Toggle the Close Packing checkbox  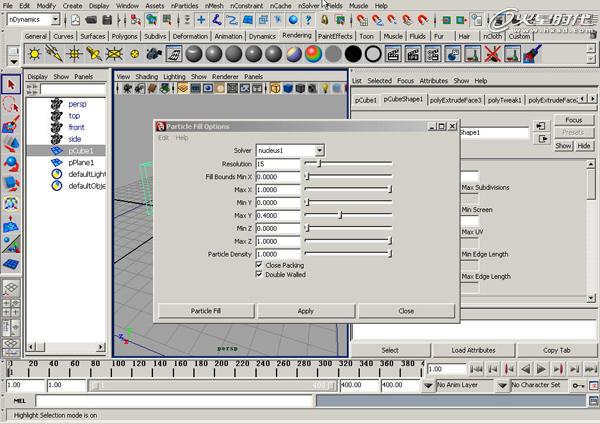click(259, 265)
